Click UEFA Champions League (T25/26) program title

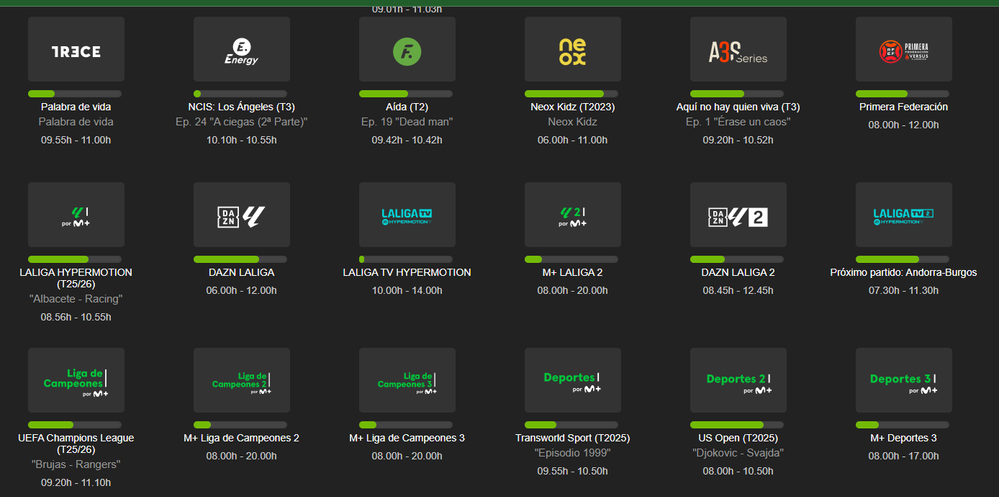[x=76, y=444]
